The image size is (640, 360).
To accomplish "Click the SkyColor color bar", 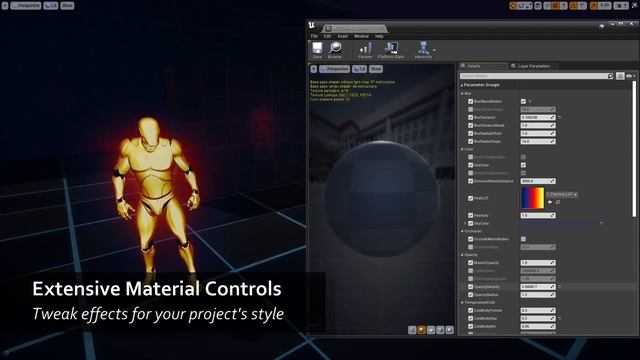I will [559, 223].
